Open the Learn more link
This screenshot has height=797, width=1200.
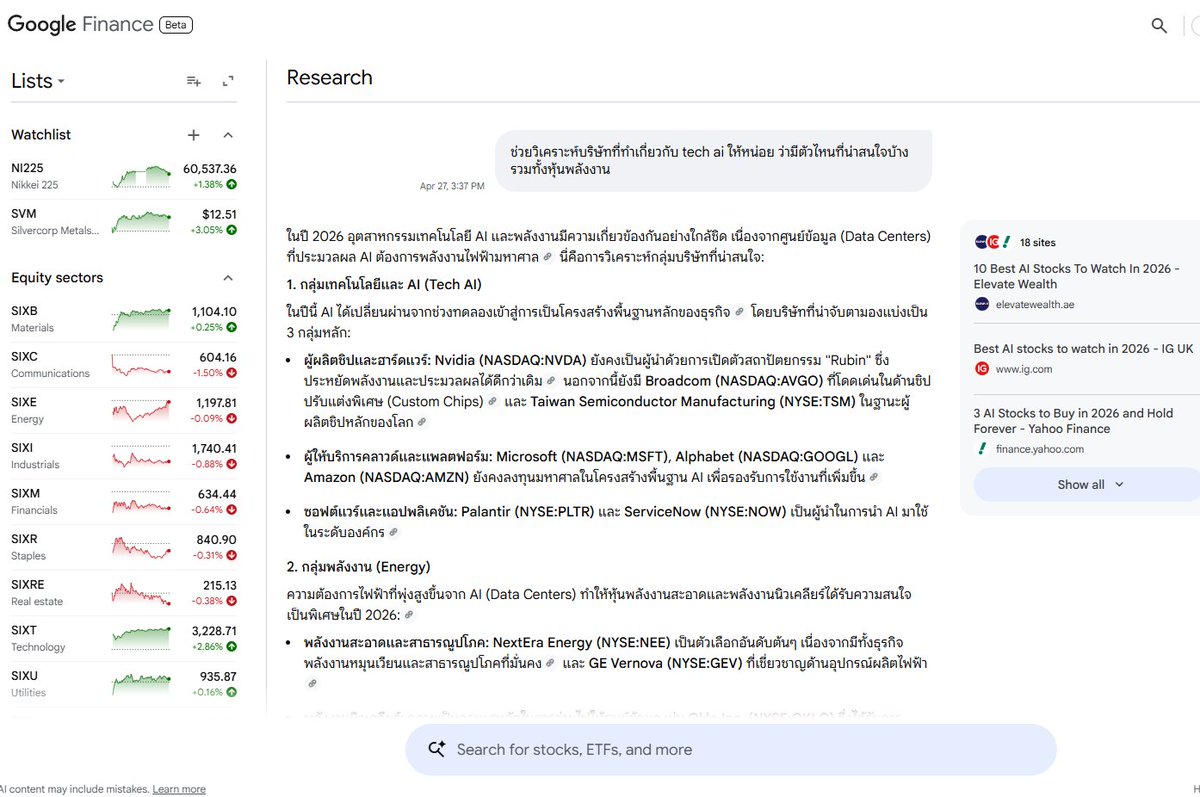tap(179, 789)
